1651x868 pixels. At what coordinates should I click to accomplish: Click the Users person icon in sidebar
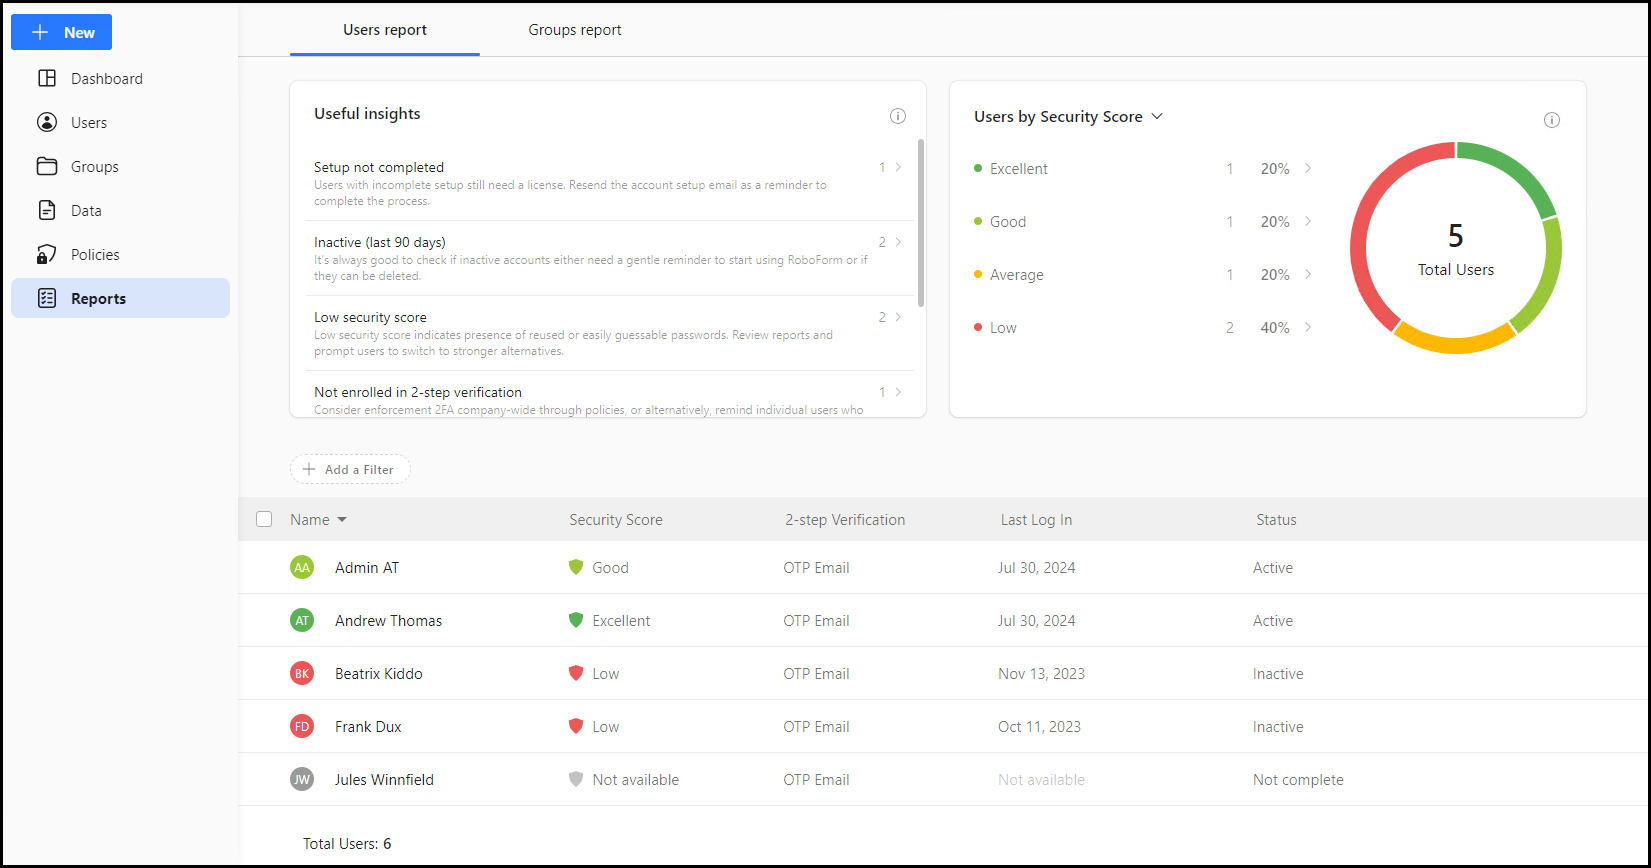(x=47, y=123)
